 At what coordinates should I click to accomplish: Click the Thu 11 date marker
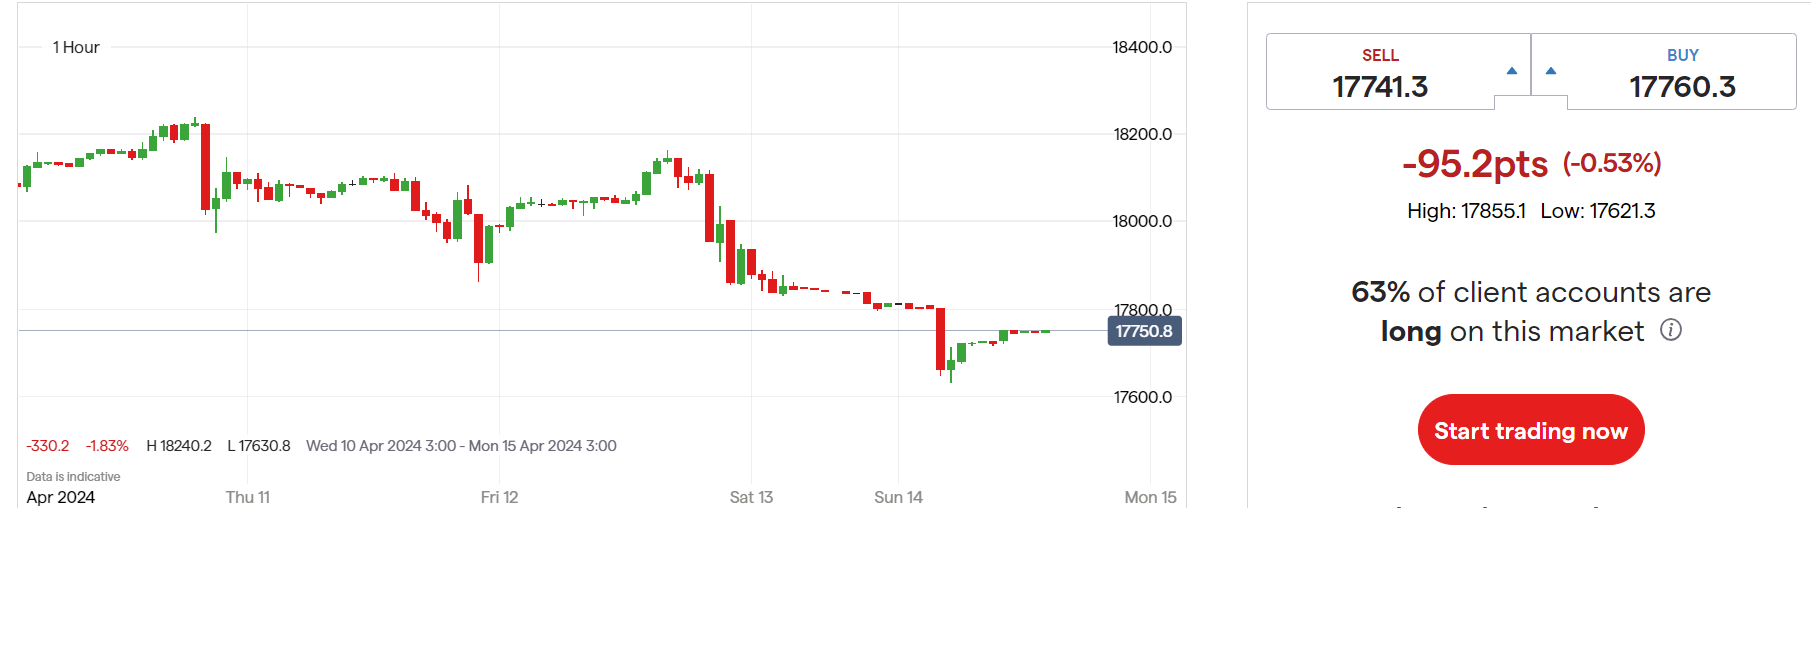(x=248, y=497)
